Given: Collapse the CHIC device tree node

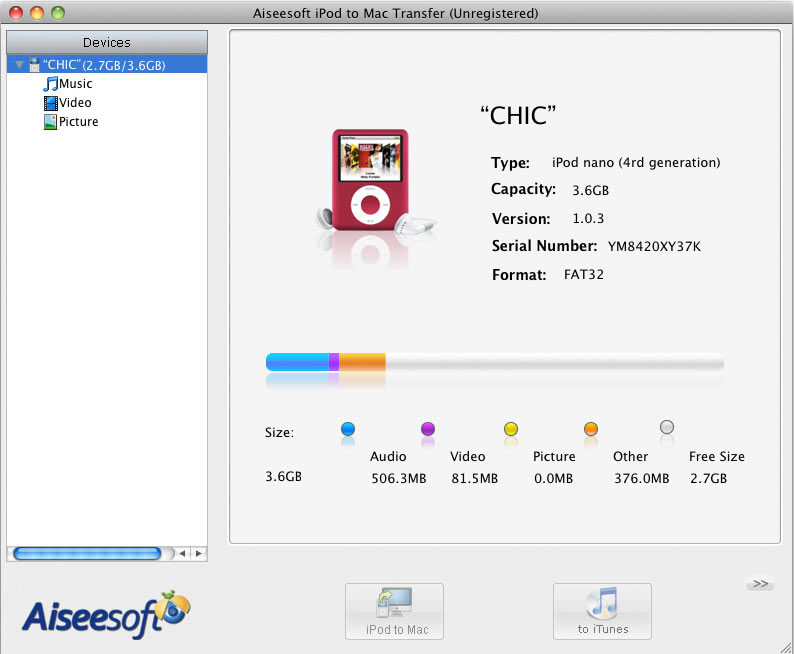Looking at the screenshot, I should click(18, 65).
